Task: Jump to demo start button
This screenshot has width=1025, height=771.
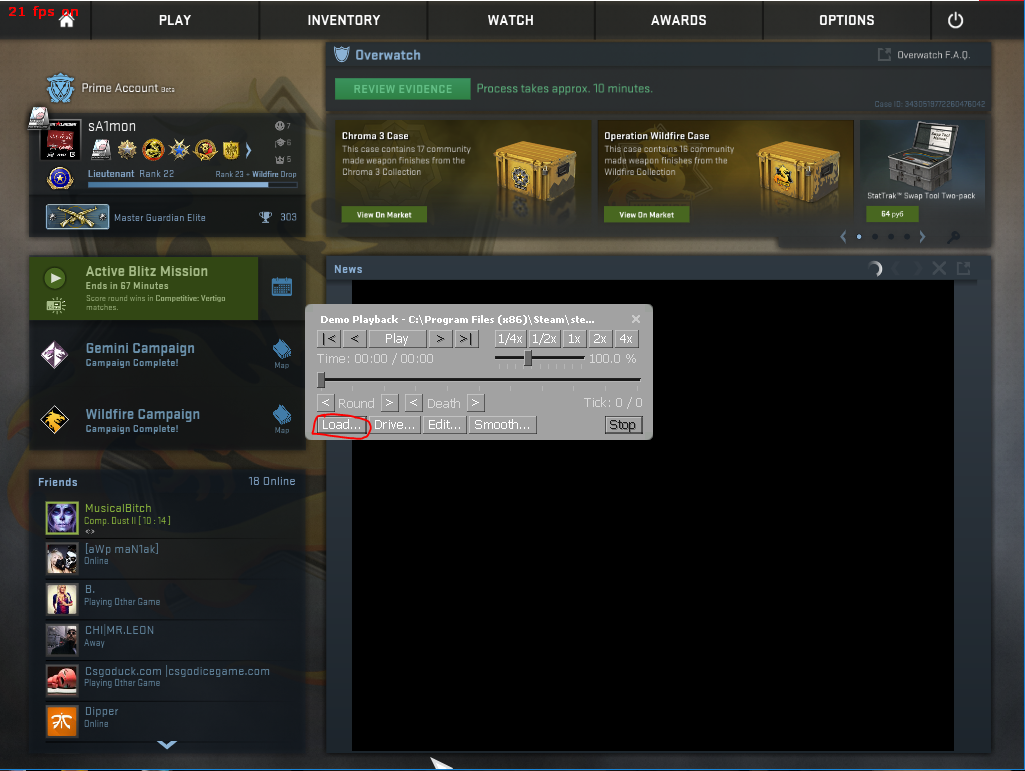Action: pos(329,339)
